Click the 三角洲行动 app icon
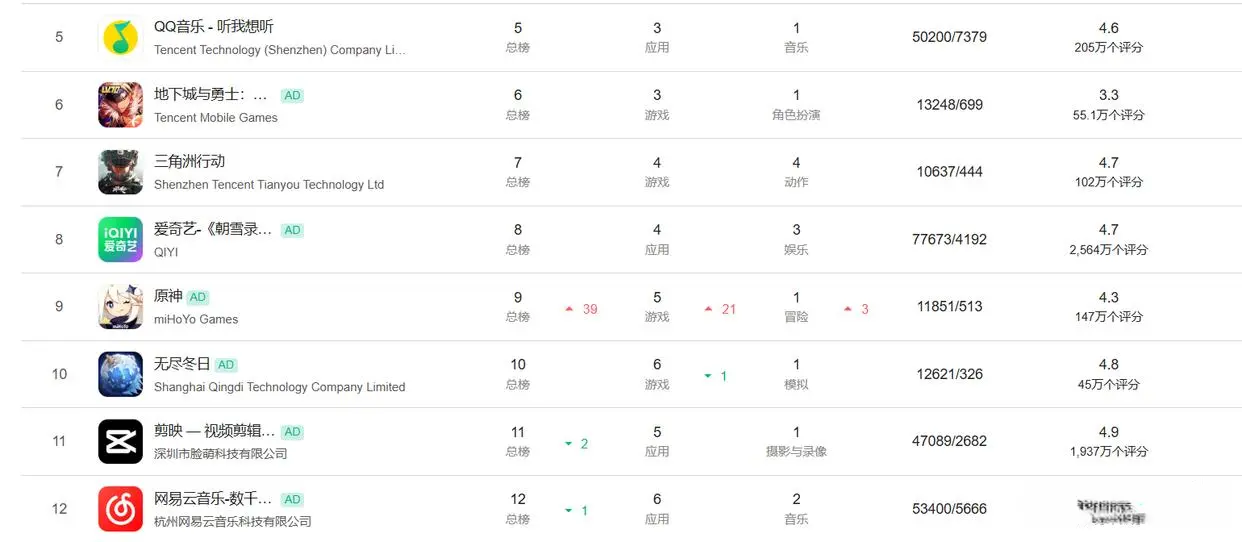This screenshot has width=1242, height=542. [x=120, y=172]
